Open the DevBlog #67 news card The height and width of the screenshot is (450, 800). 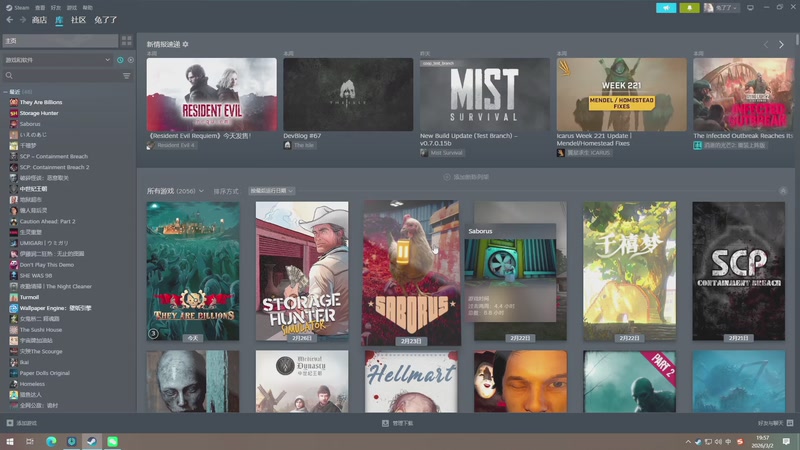click(348, 94)
